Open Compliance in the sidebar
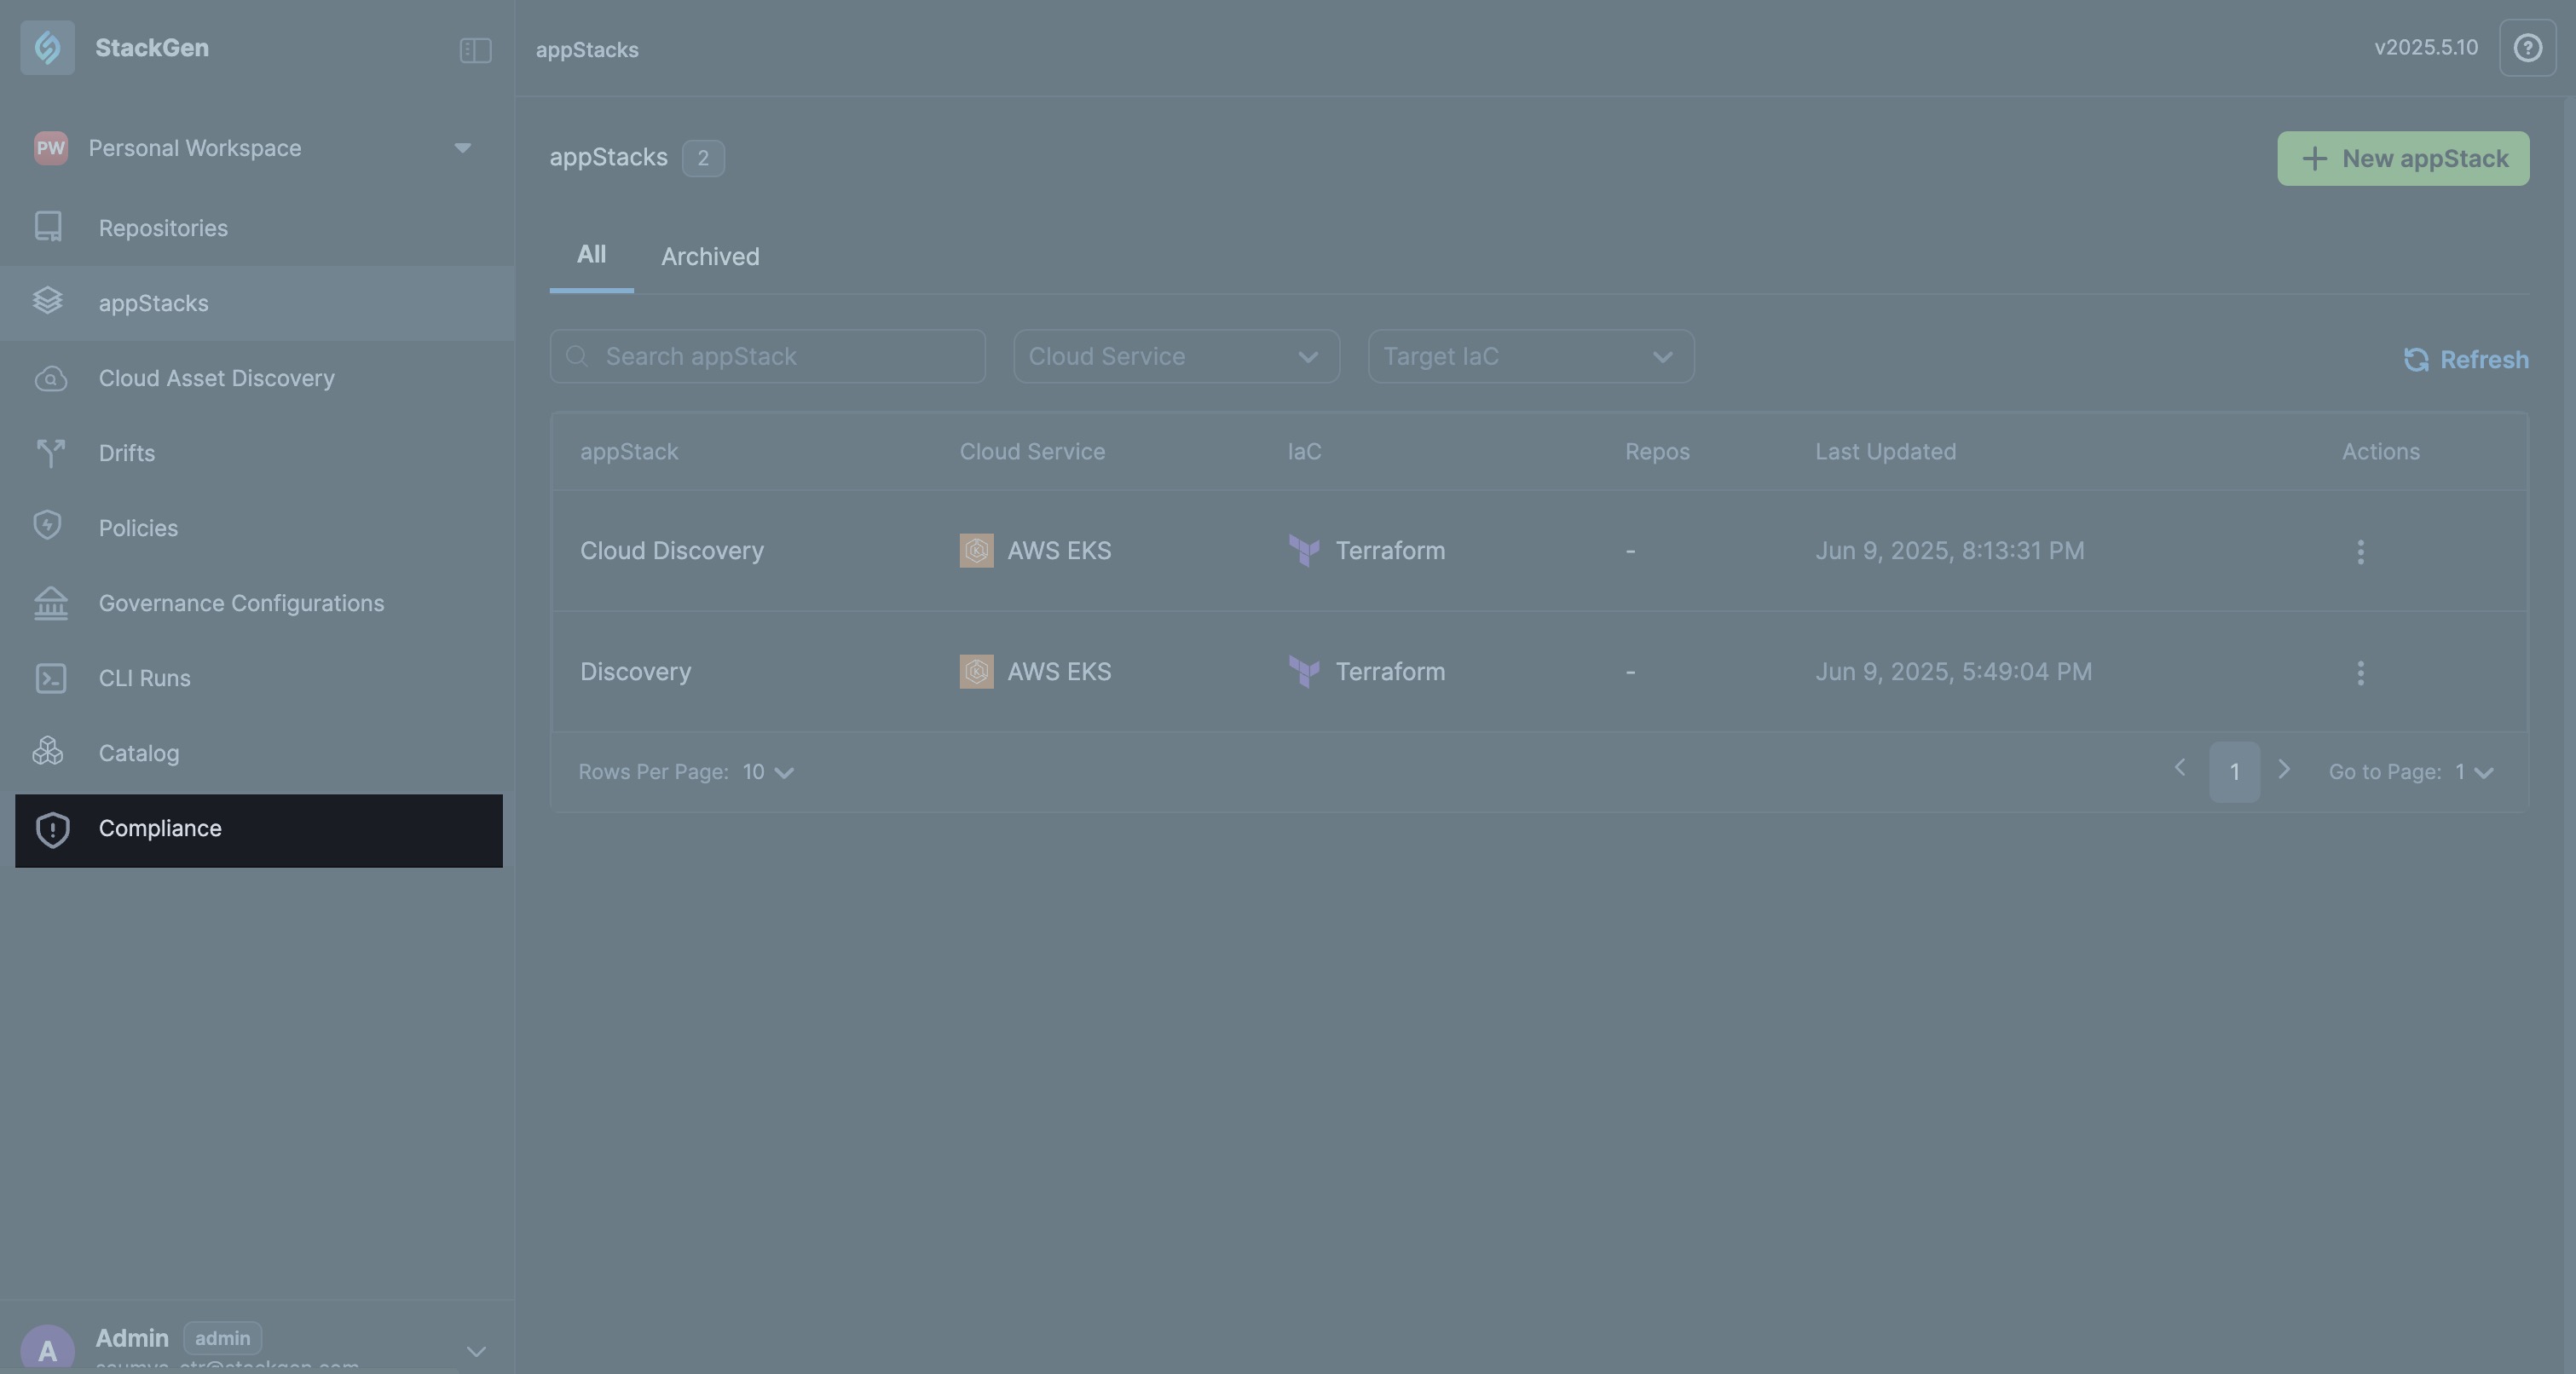This screenshot has height=1374, width=2576. 258,830
